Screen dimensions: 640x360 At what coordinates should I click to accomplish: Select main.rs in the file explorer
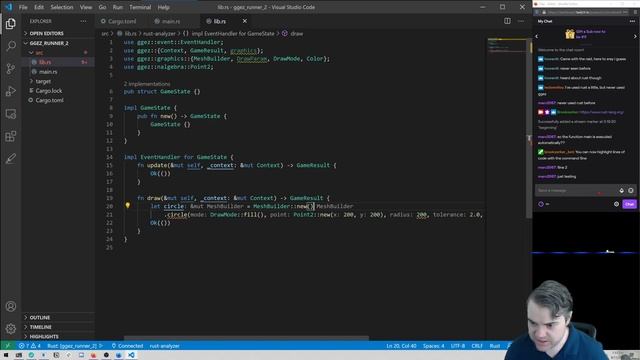48,72
